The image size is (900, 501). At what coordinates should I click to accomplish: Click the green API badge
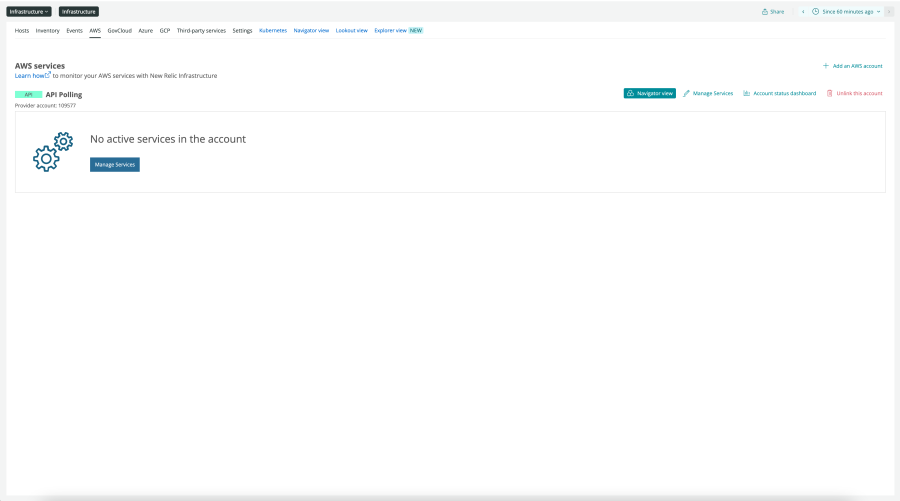point(28,95)
